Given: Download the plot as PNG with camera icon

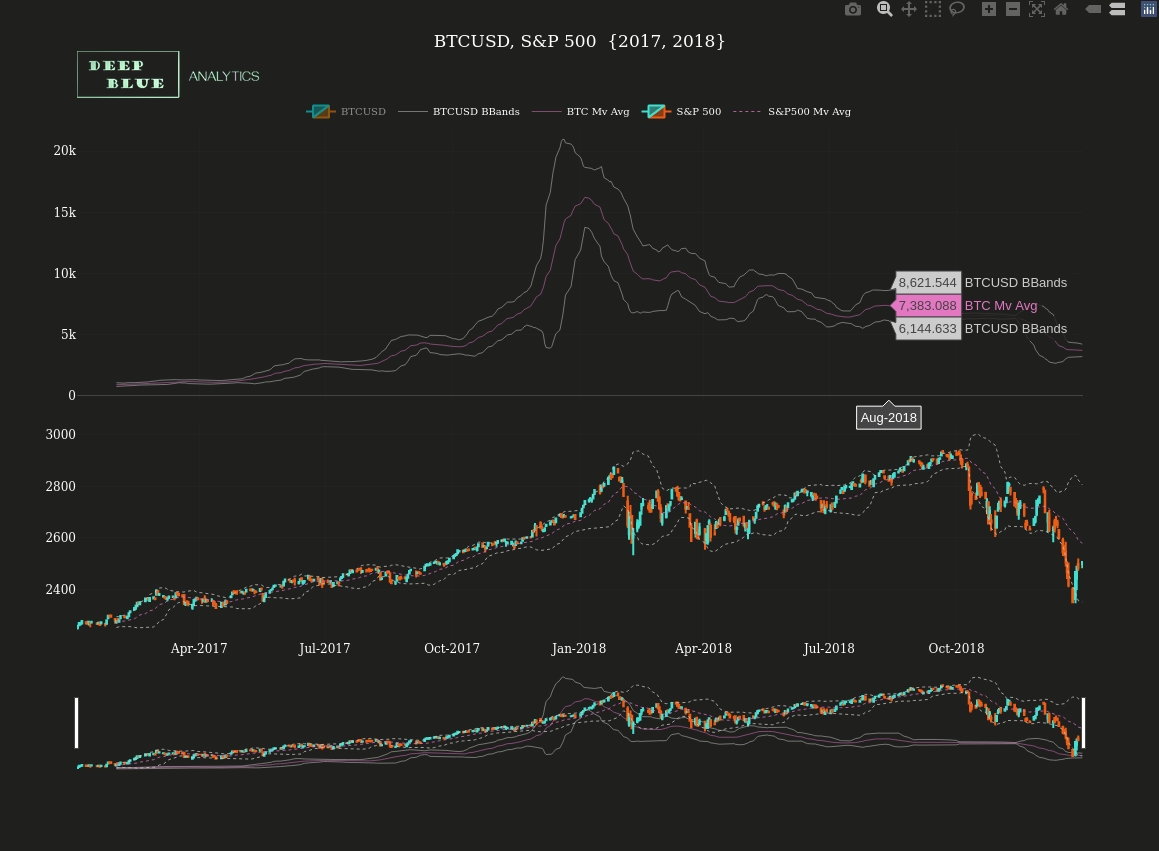Looking at the screenshot, I should tap(852, 9).
